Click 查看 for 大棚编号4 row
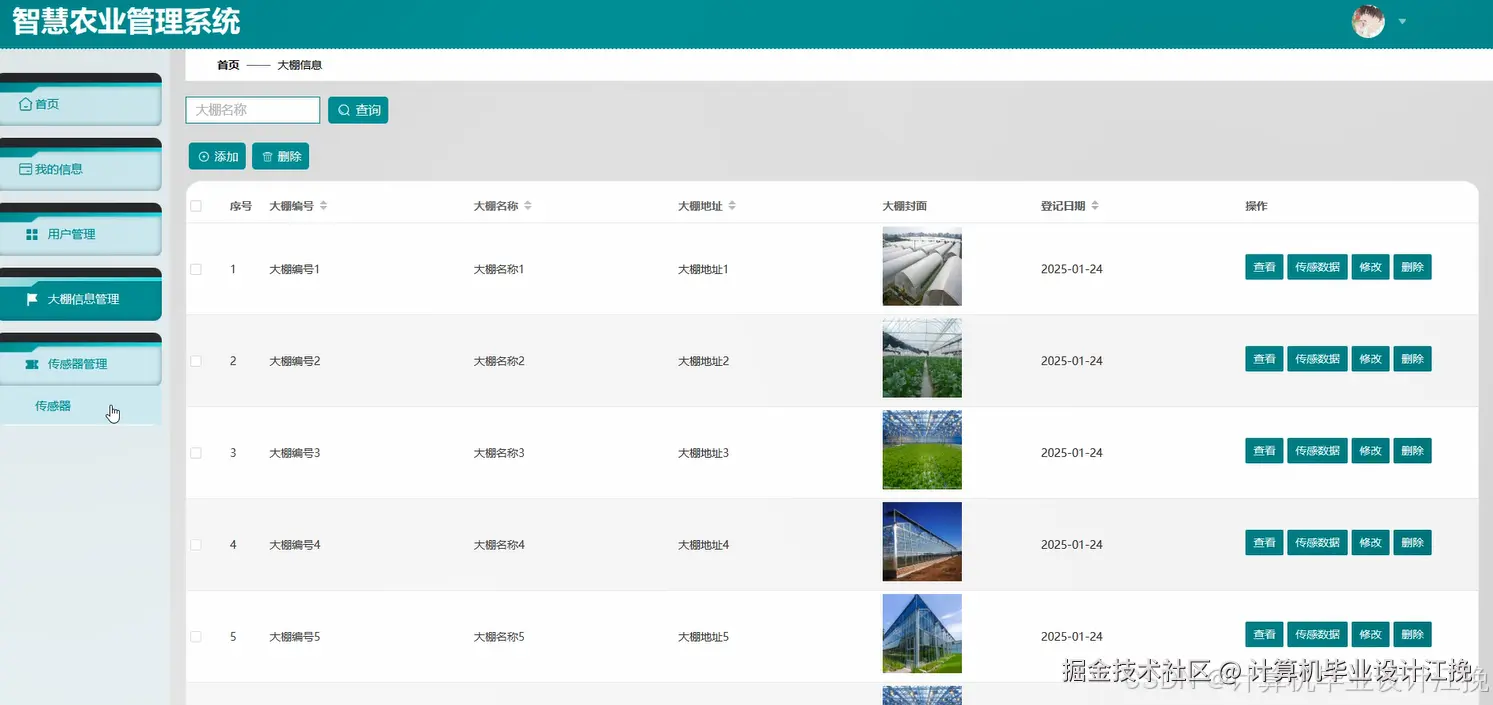The image size is (1493, 705). tap(1264, 543)
